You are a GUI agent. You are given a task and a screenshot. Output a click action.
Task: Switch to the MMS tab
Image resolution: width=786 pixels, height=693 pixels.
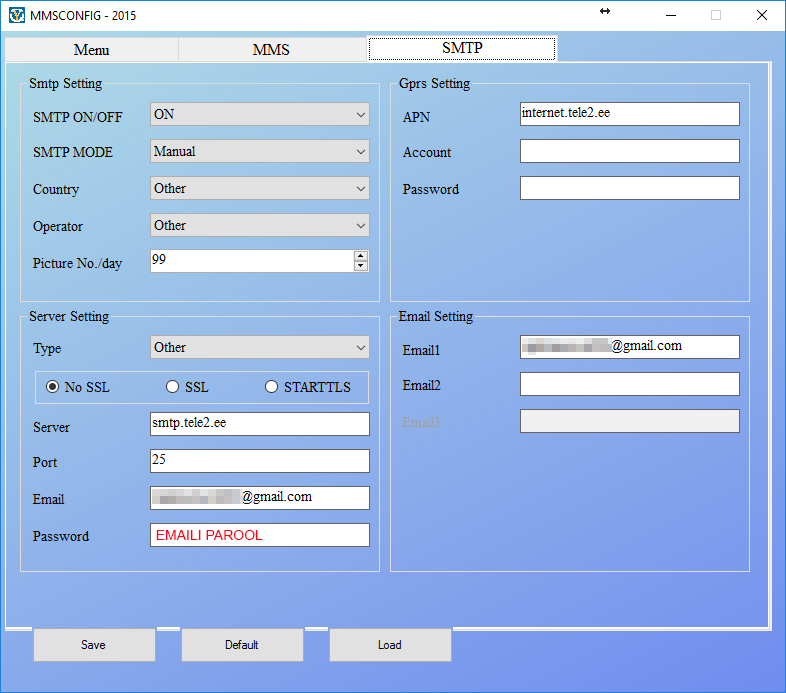pyautogui.click(x=271, y=50)
